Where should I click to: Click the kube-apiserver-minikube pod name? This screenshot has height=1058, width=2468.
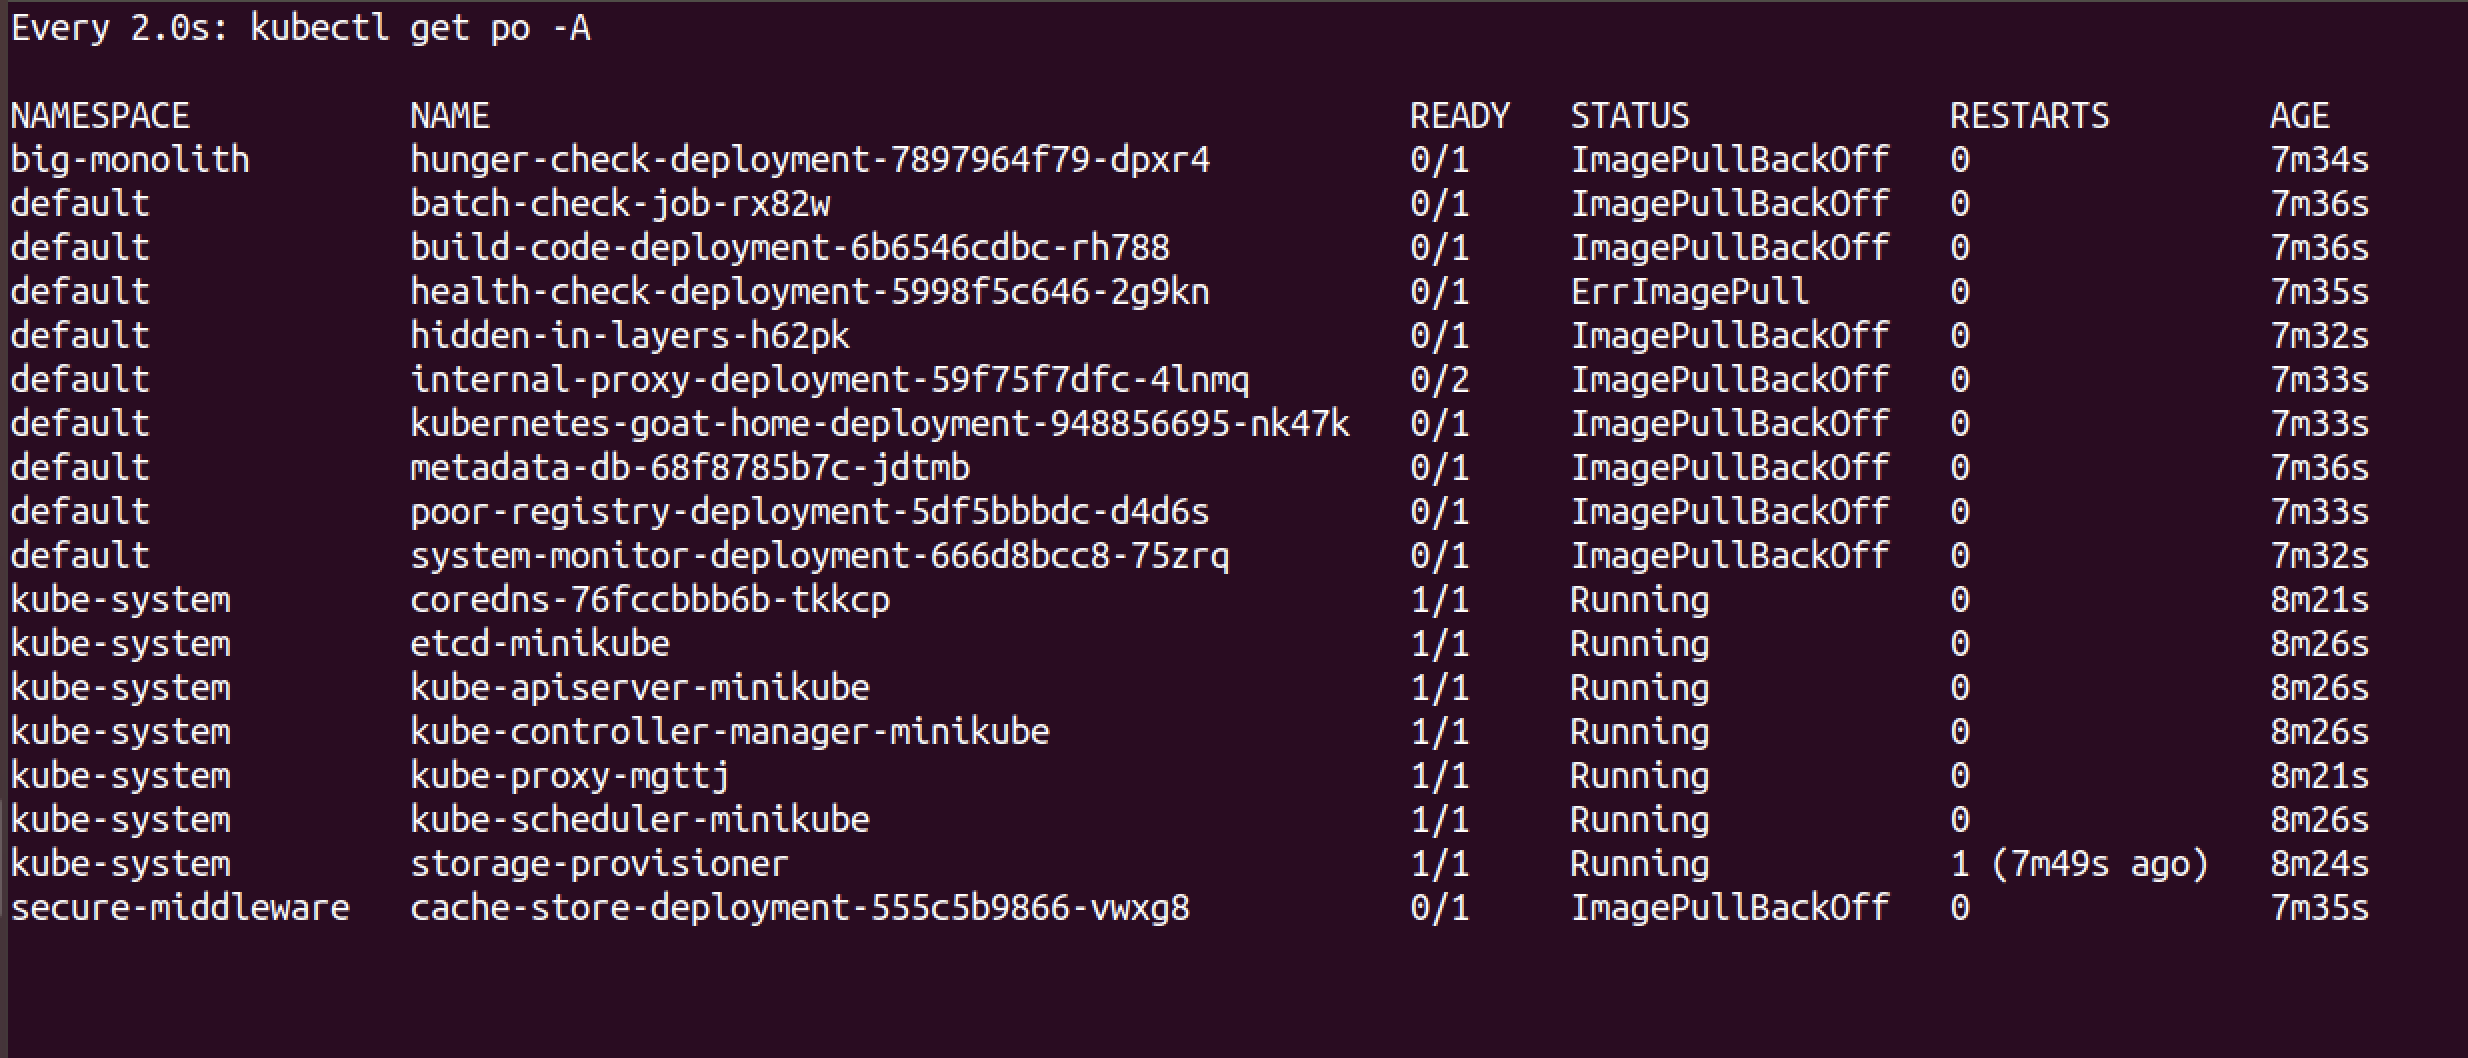pyautogui.click(x=640, y=688)
